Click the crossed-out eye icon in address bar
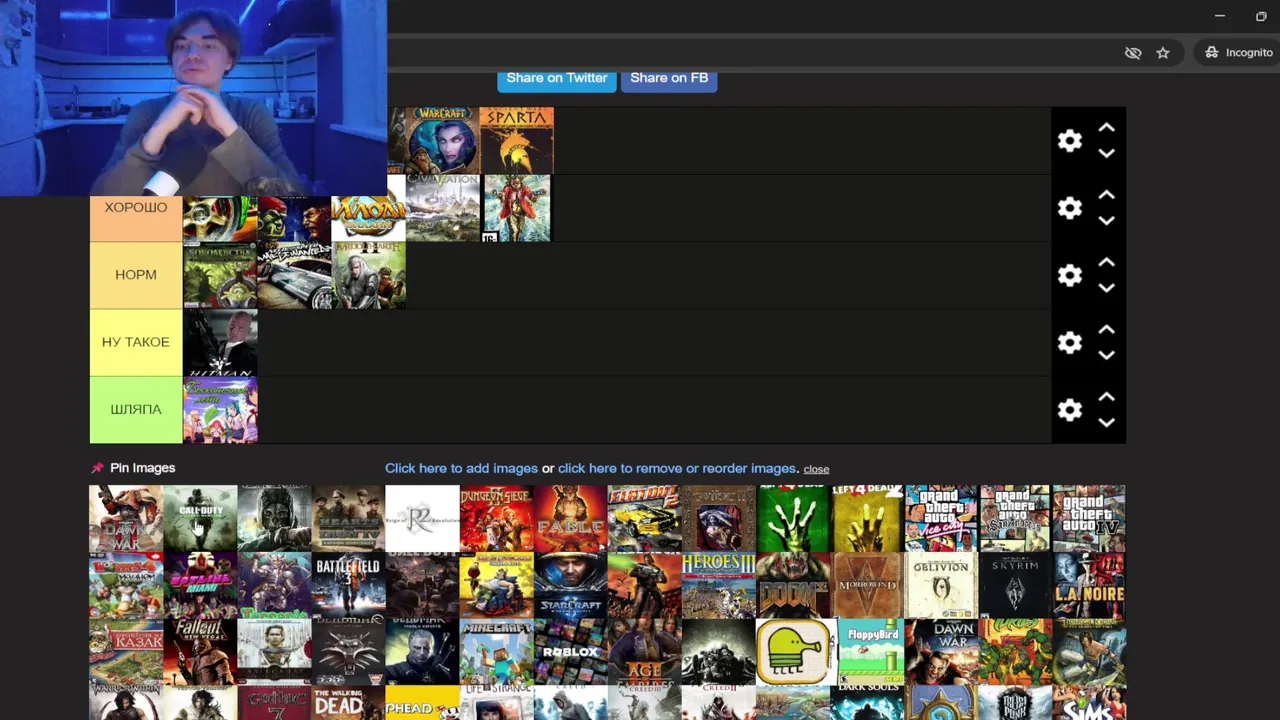 1133,53
